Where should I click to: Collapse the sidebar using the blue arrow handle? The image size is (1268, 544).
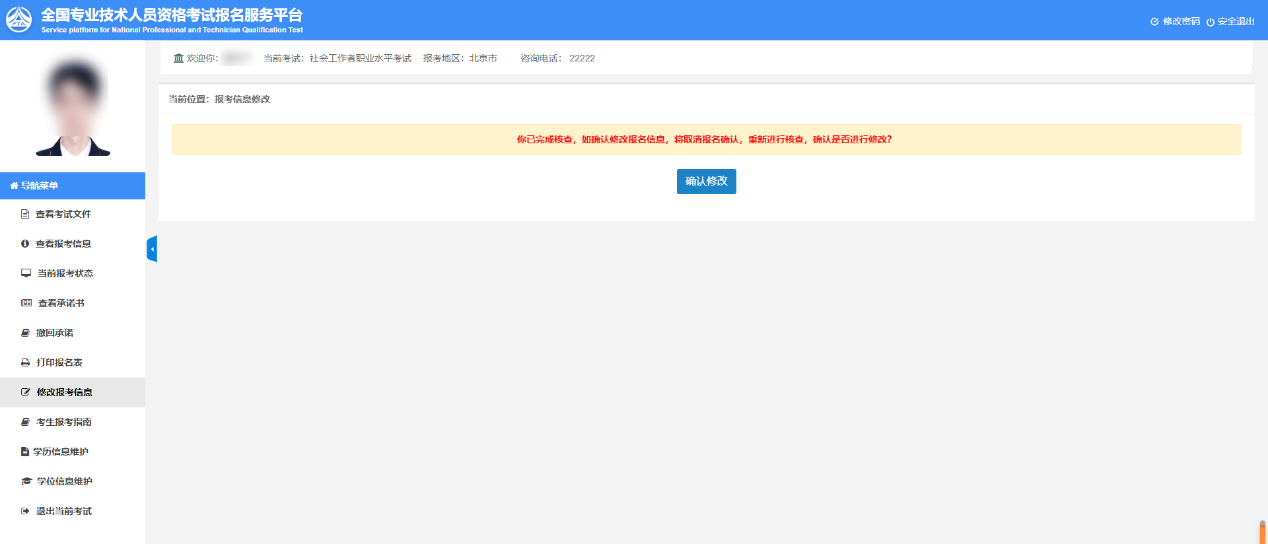coord(151,249)
